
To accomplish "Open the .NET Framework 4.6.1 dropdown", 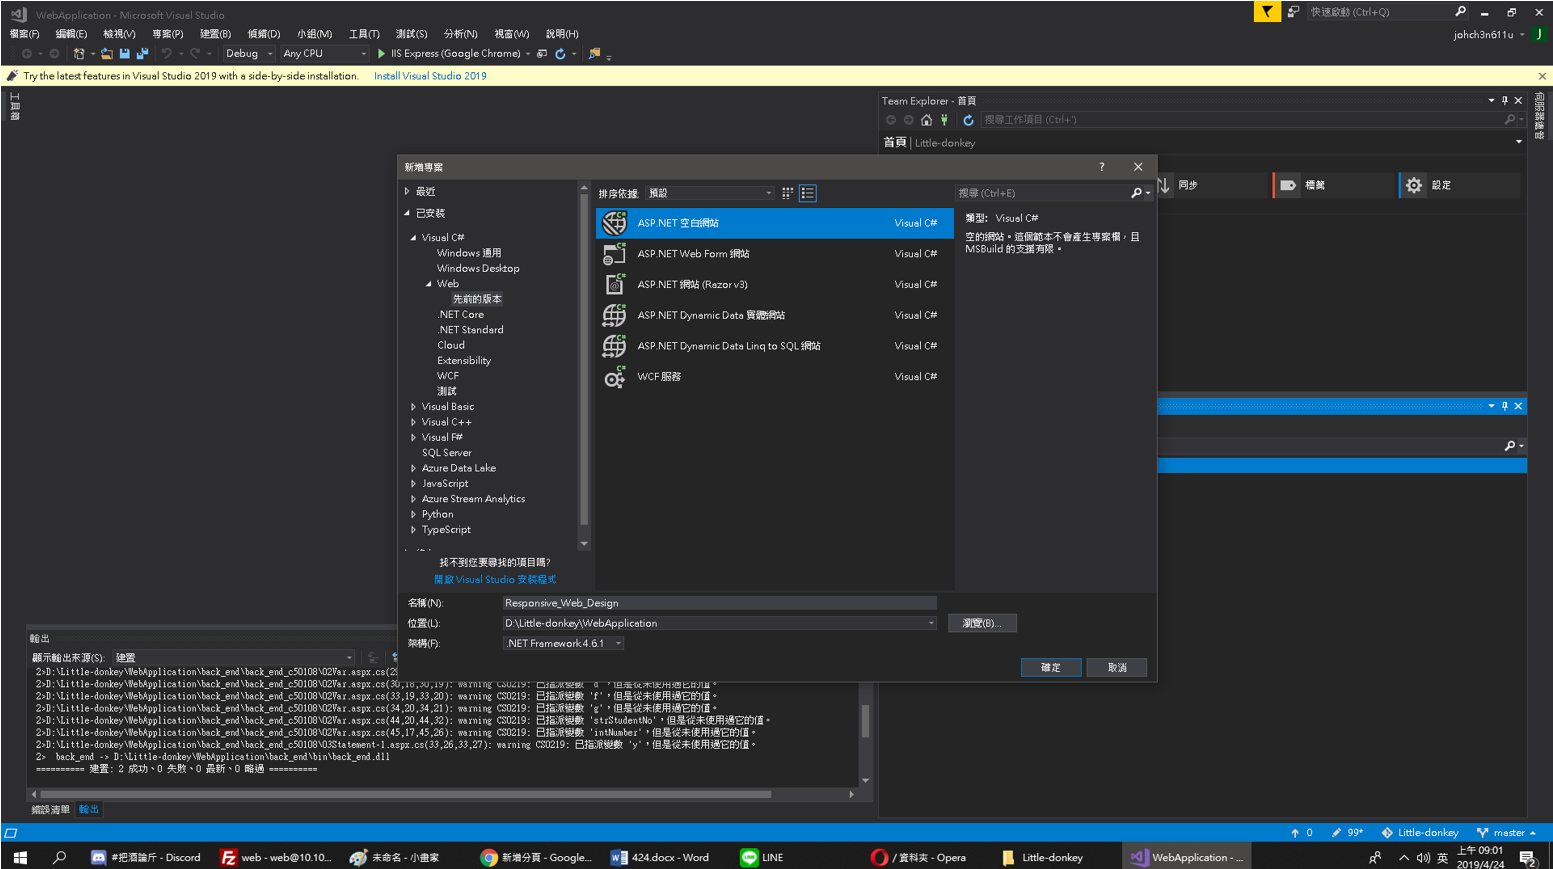I will click(x=564, y=644).
